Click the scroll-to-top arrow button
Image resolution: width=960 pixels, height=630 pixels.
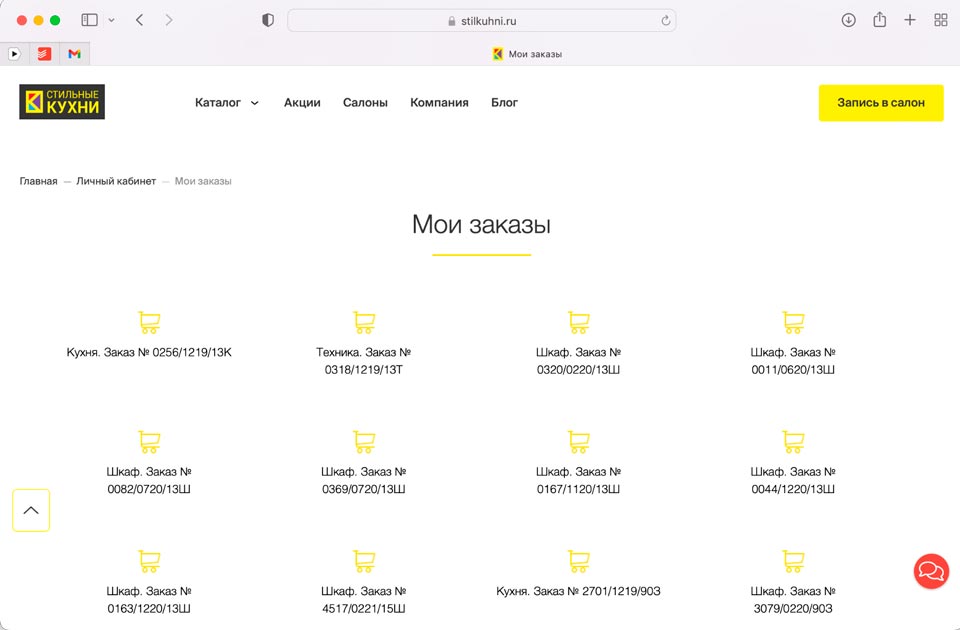point(31,510)
